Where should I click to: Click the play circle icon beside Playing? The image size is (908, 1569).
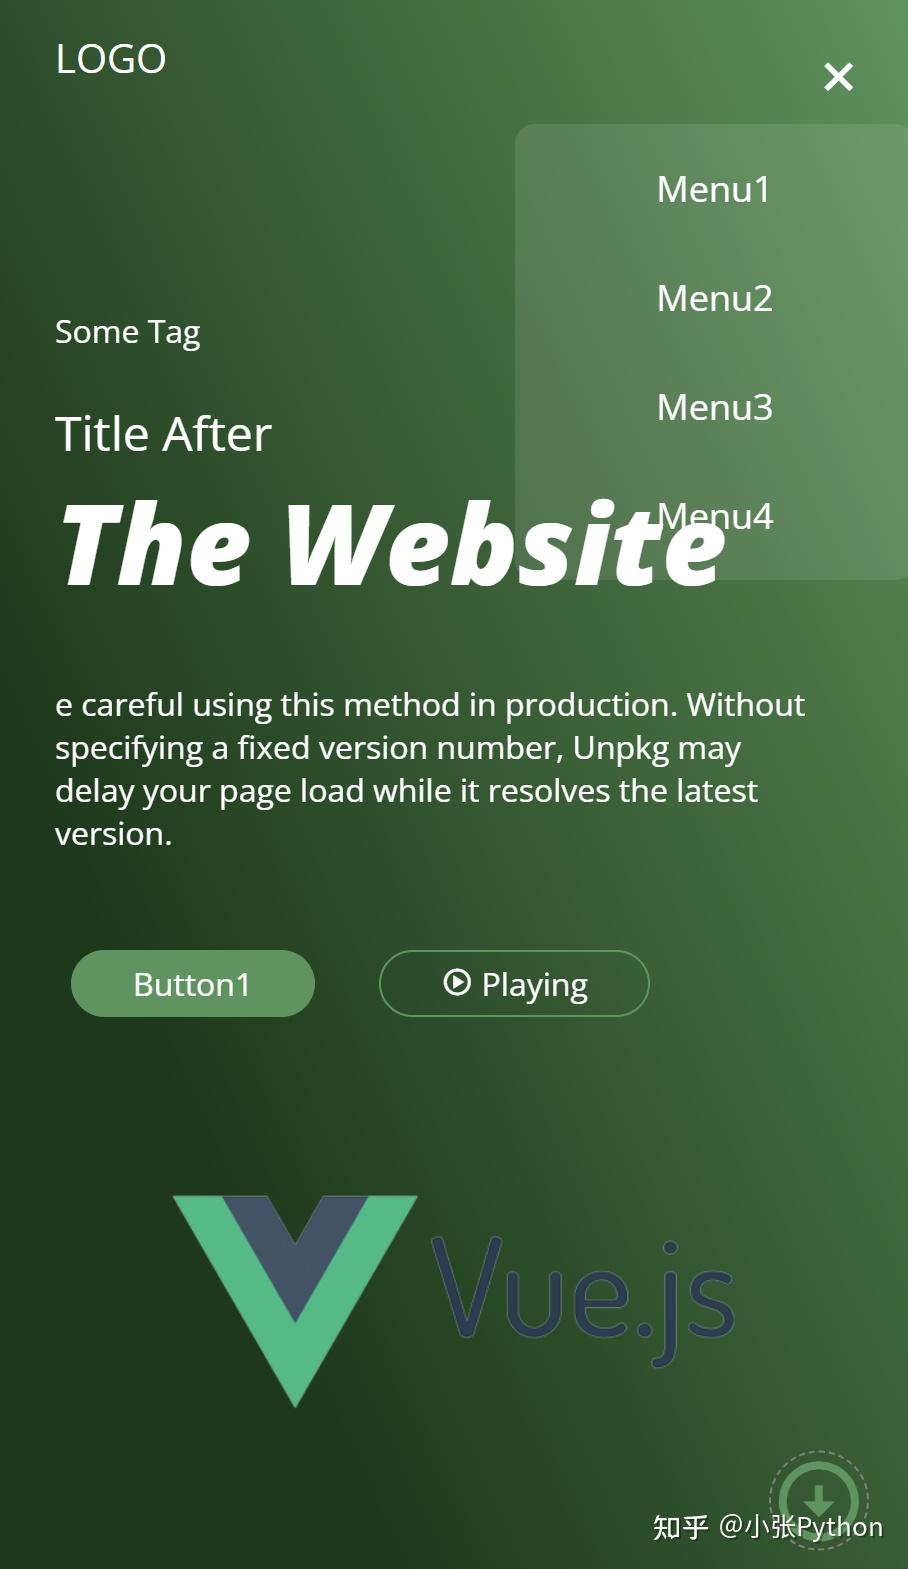point(456,982)
